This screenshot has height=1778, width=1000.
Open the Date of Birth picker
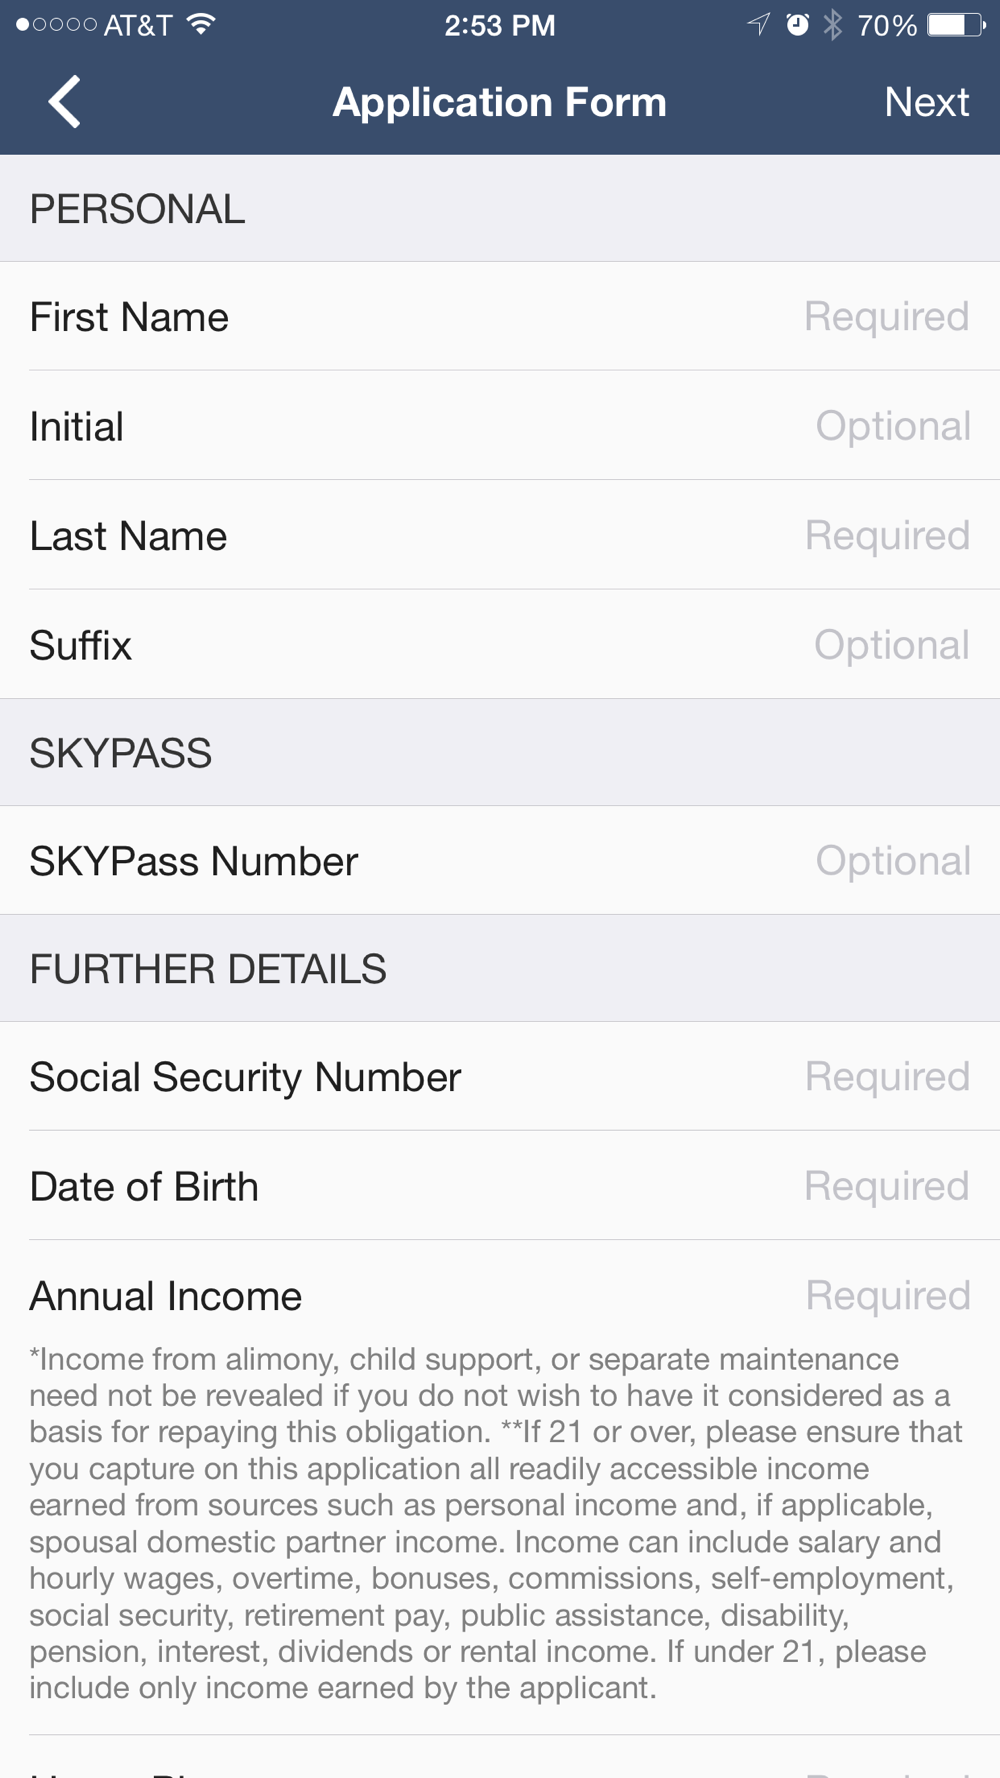(500, 1186)
